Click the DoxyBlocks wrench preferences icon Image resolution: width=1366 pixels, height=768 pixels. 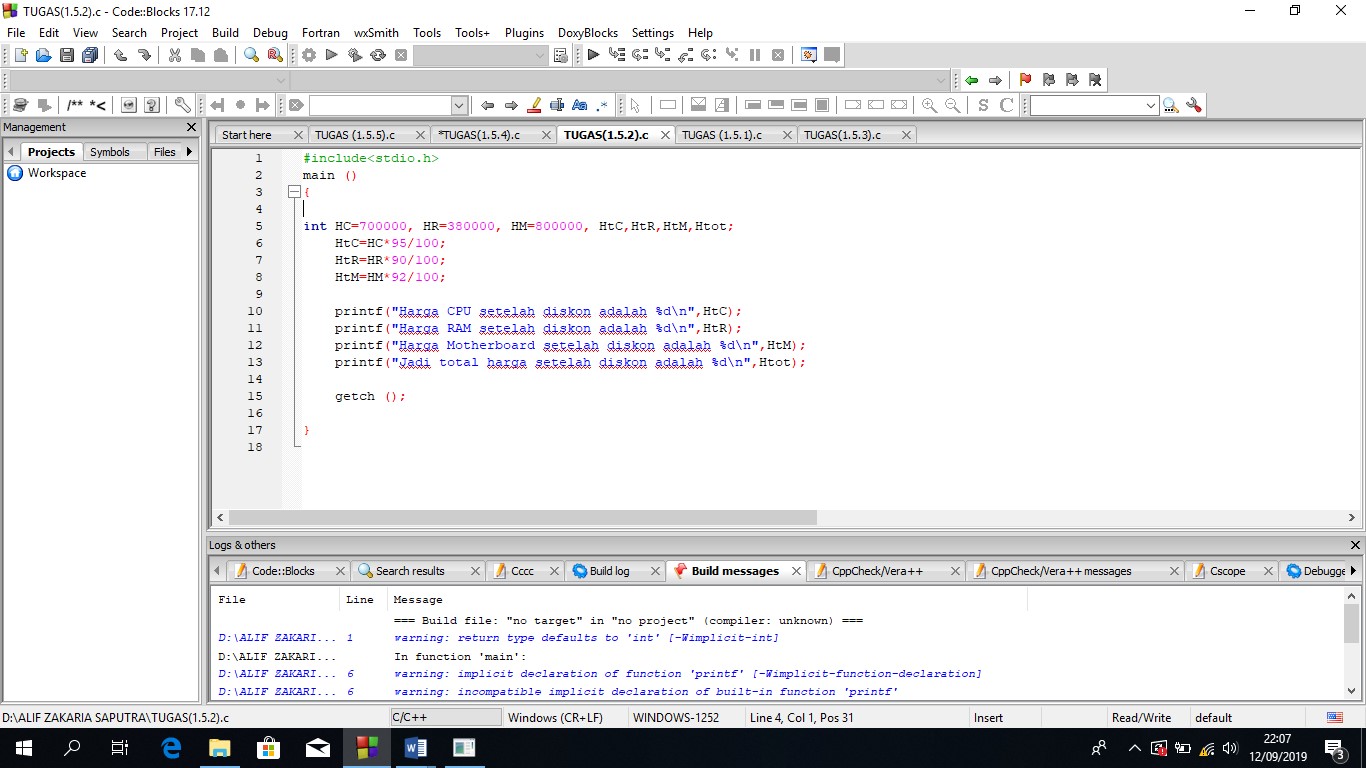[182, 105]
